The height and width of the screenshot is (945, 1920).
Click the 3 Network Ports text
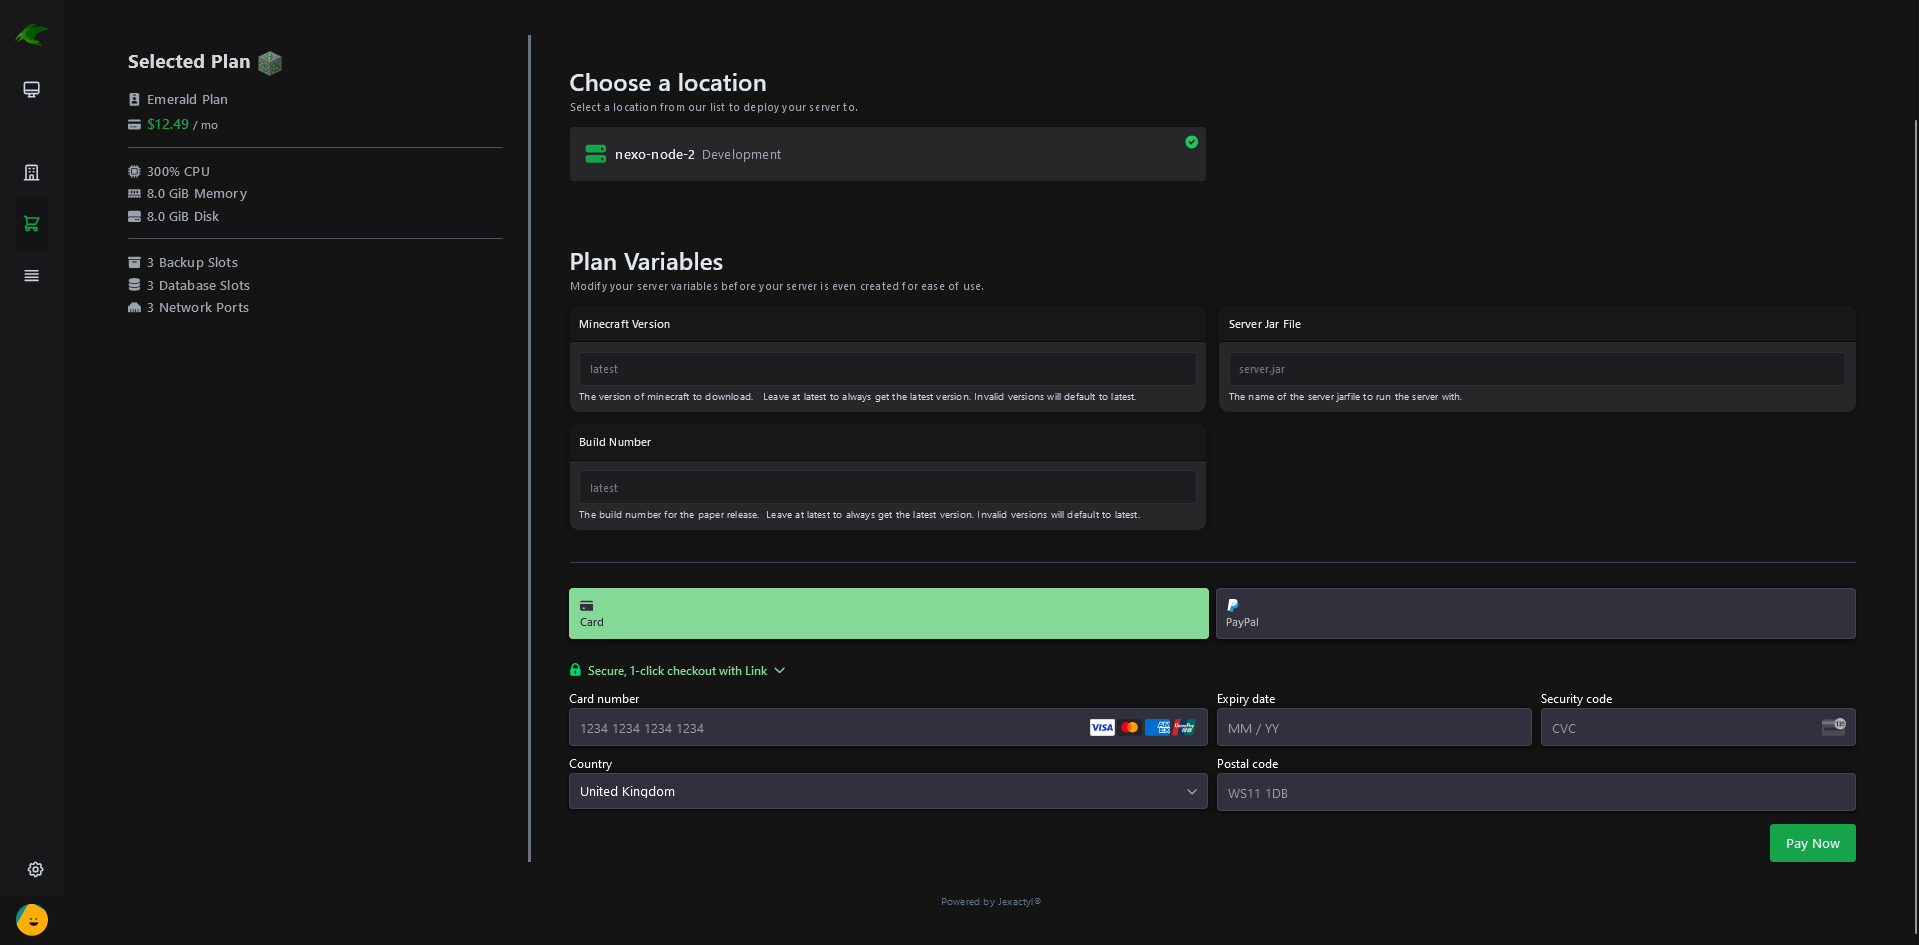coord(198,308)
